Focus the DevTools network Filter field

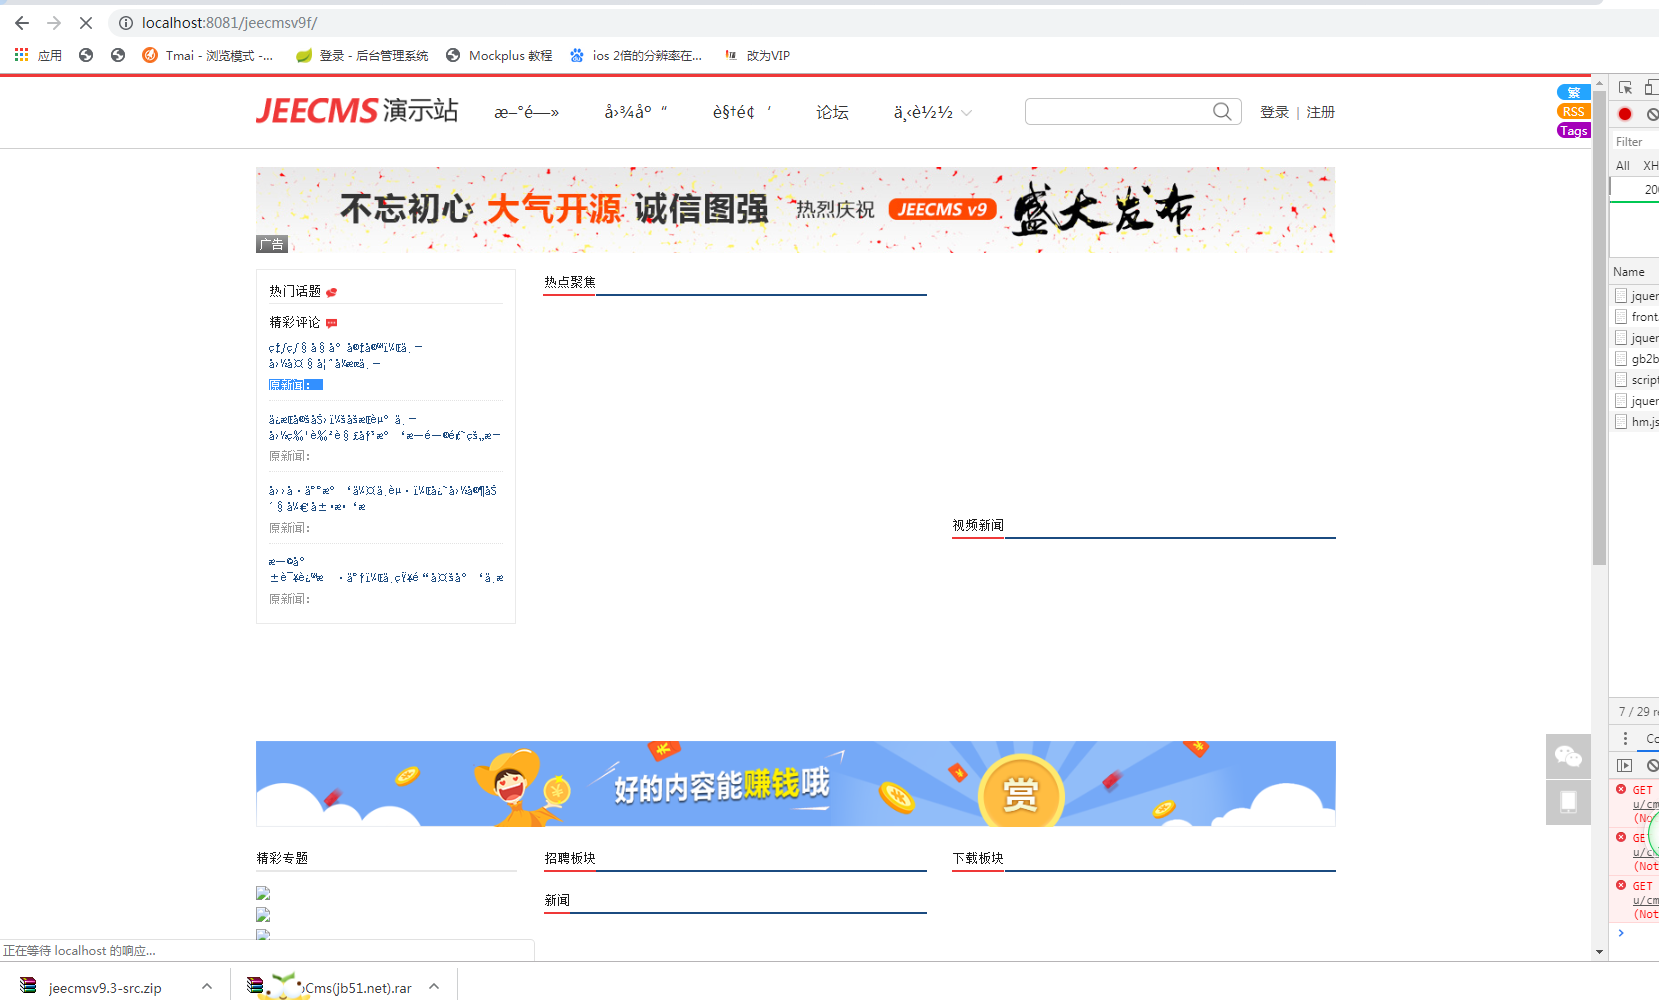pos(1636,142)
